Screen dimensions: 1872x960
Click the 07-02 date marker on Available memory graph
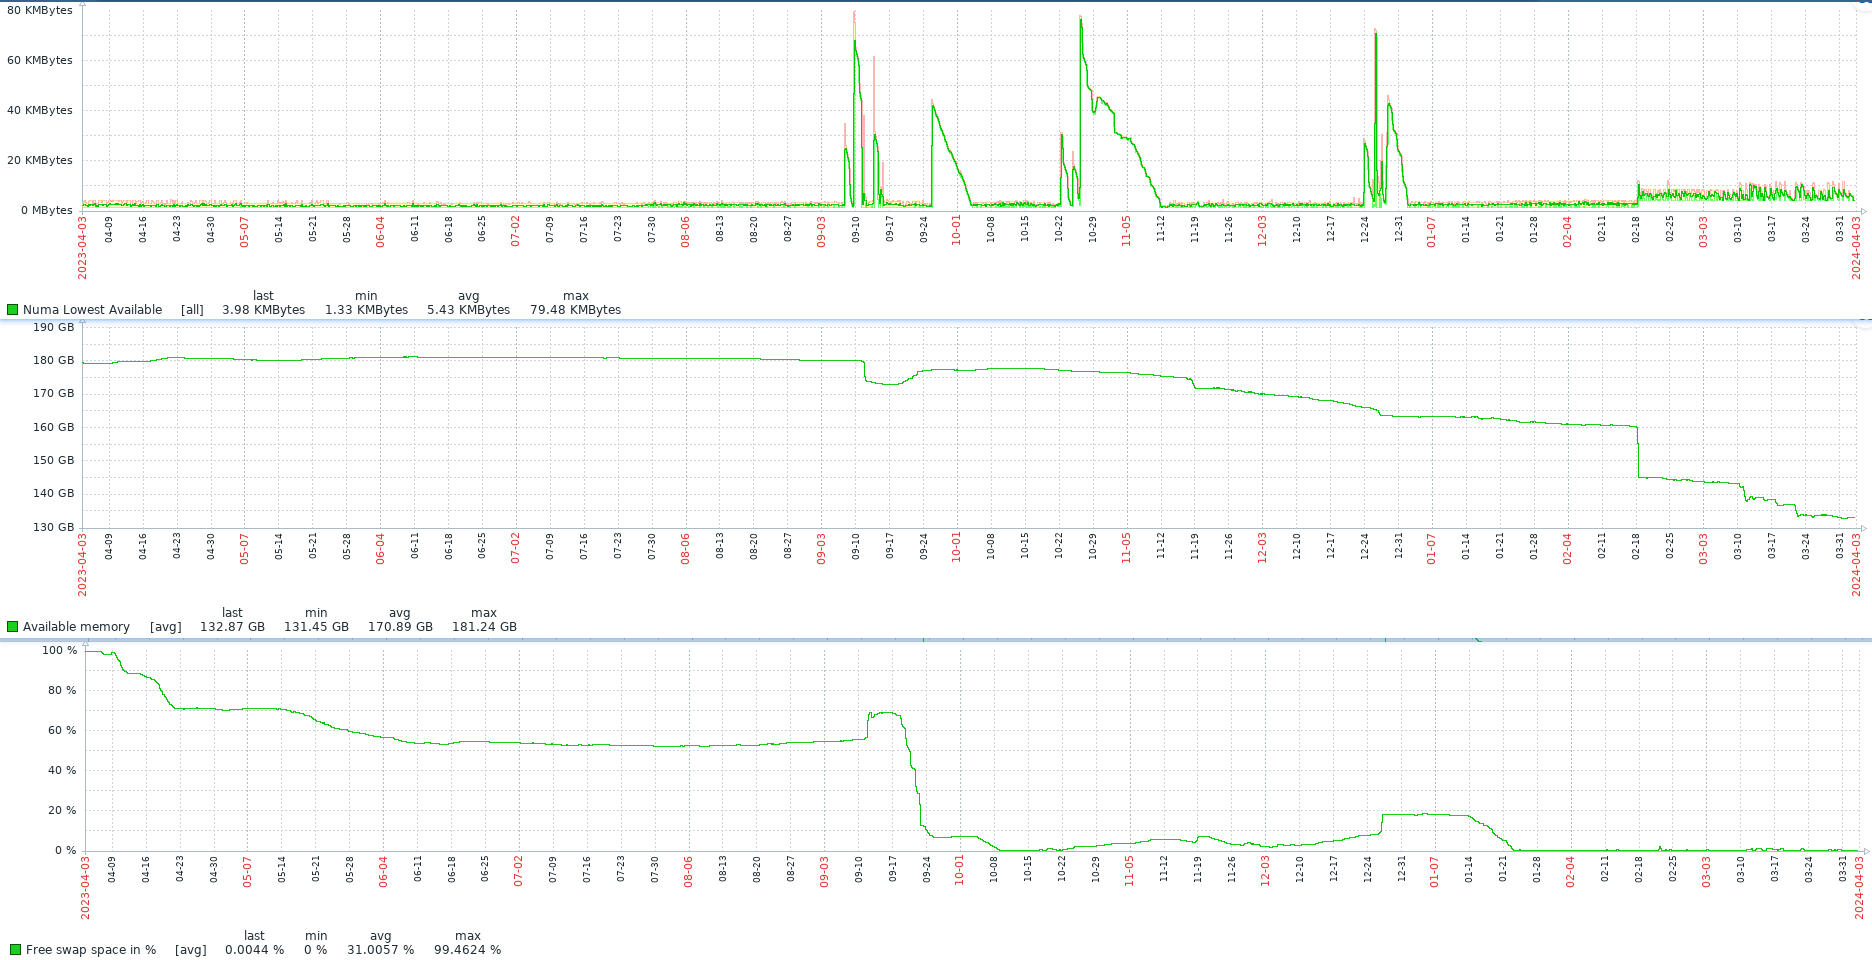(516, 548)
